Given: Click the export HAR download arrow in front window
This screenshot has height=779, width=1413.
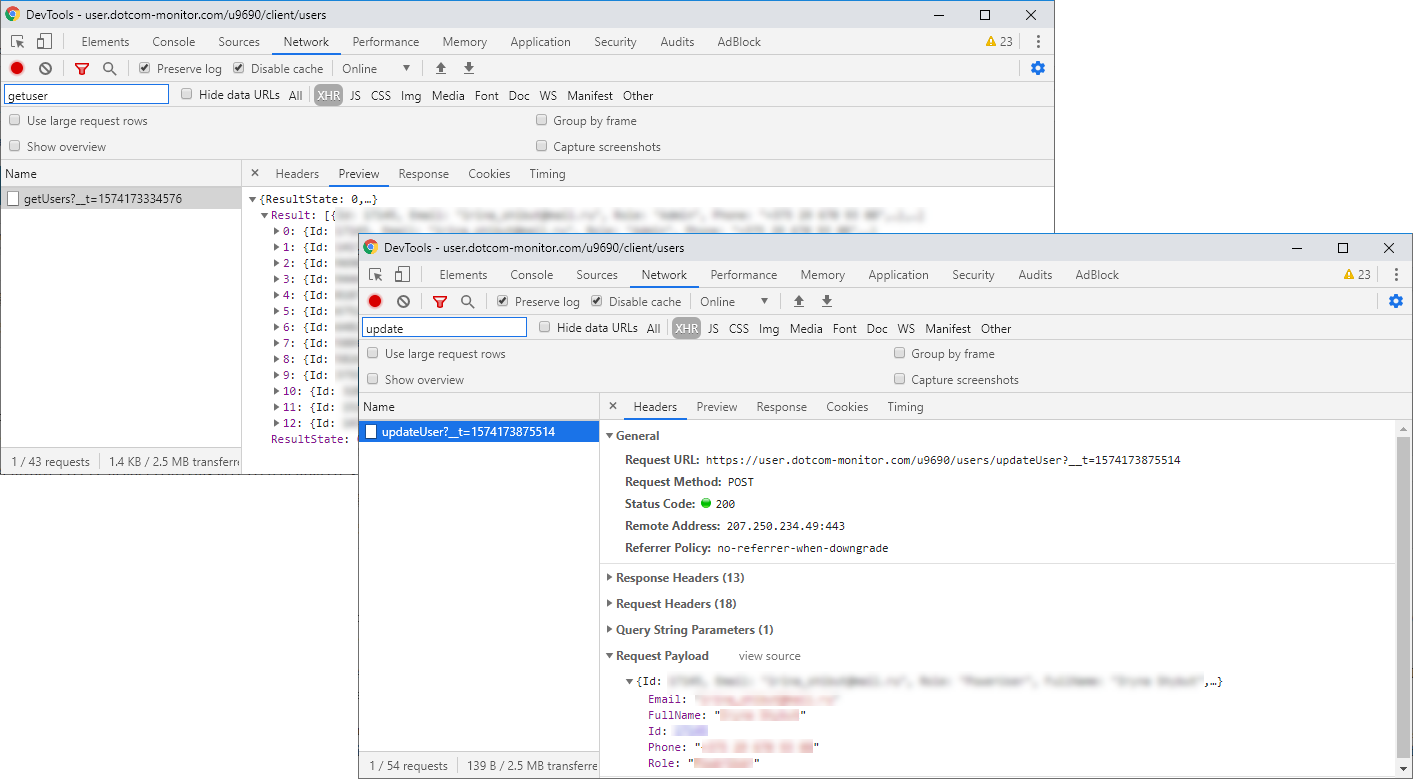Looking at the screenshot, I should click(827, 301).
